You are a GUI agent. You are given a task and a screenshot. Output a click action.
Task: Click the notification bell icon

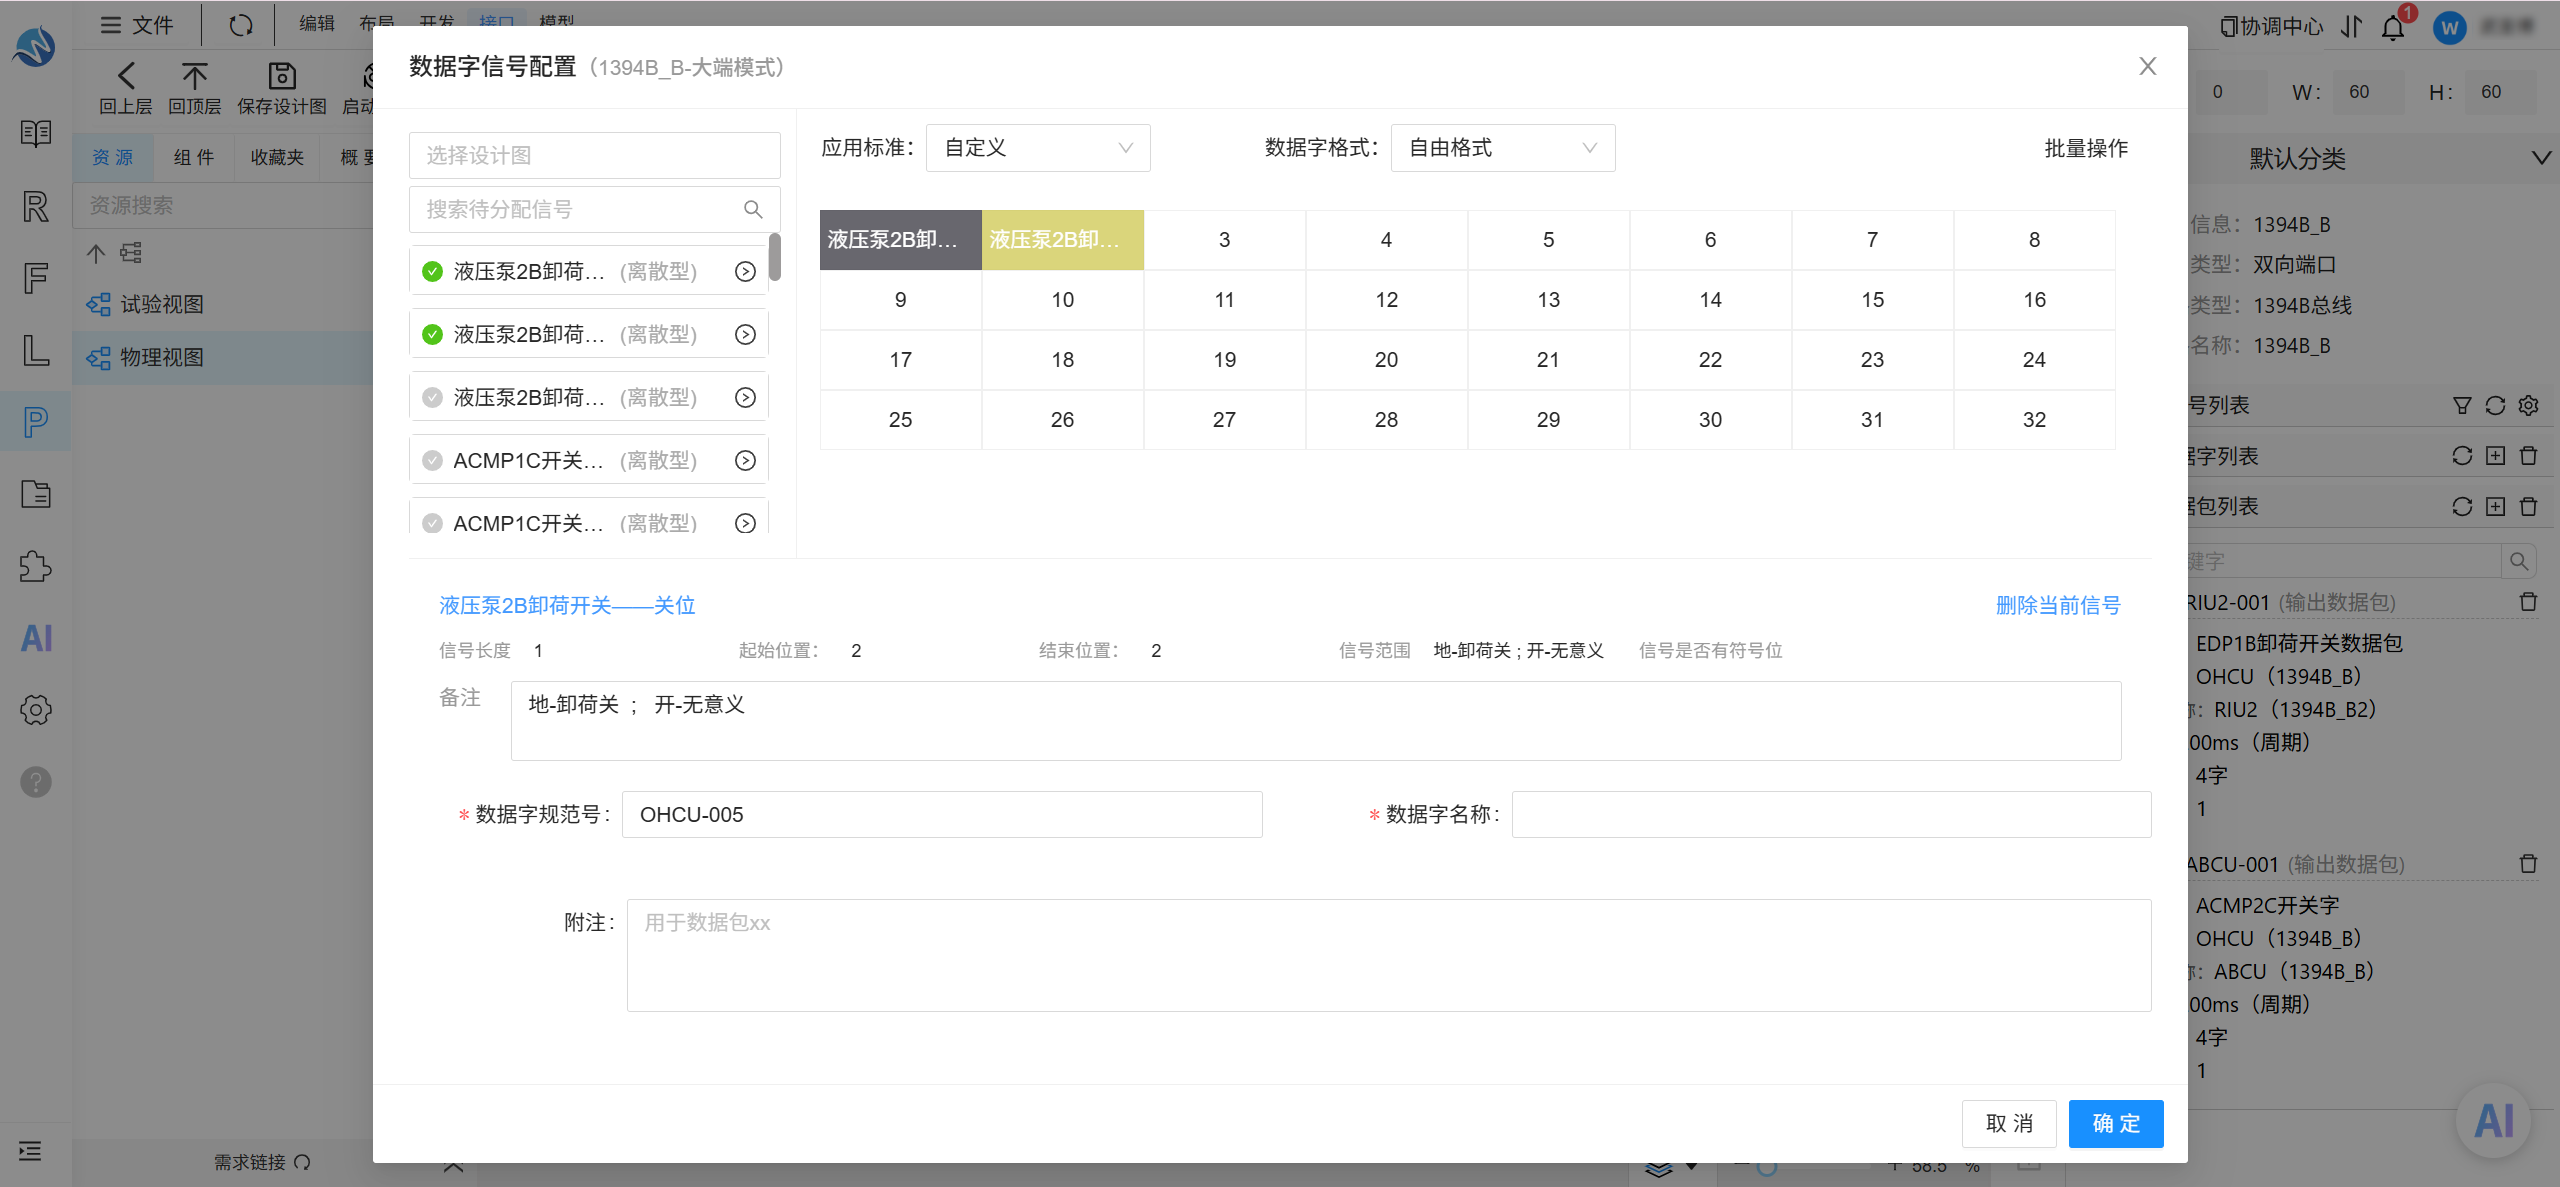tap(2393, 27)
